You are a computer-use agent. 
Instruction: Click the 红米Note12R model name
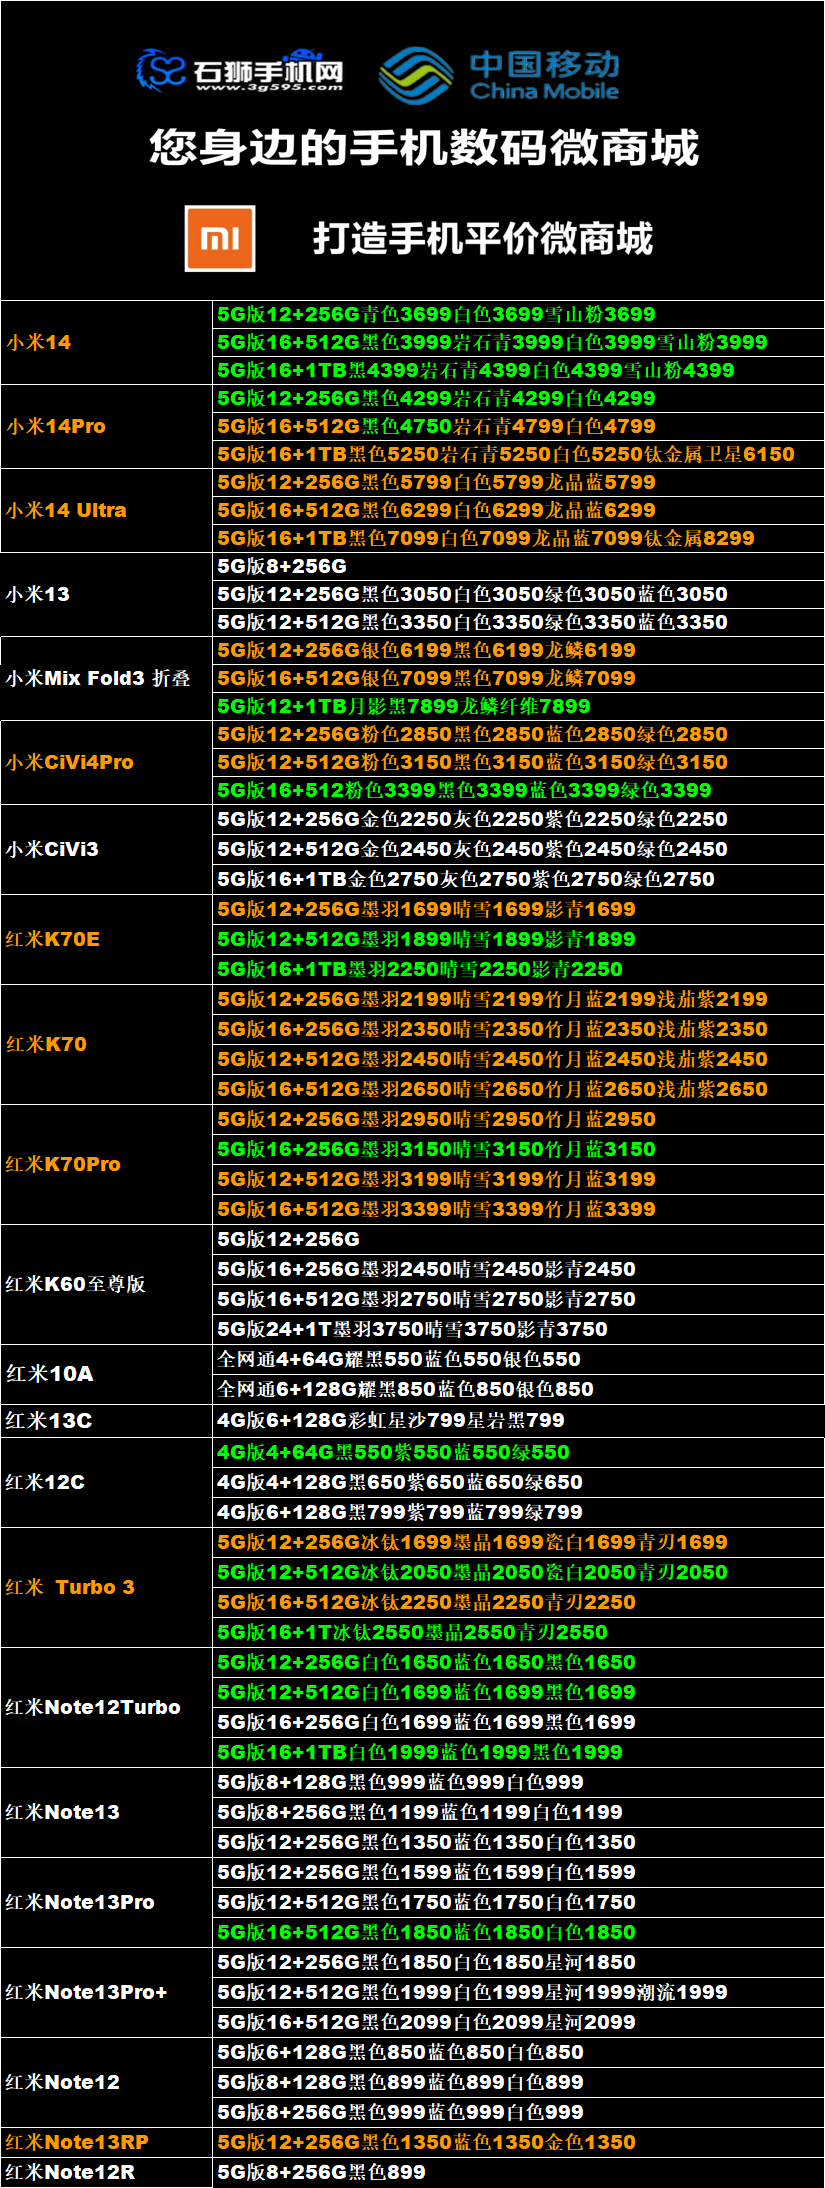[x=70, y=2172]
